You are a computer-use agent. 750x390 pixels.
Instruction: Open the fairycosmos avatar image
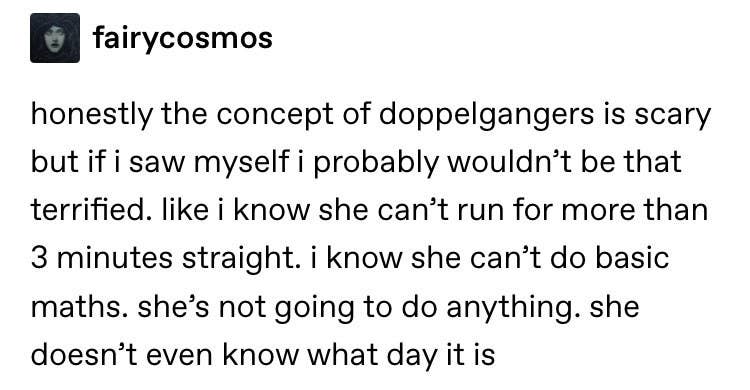[55, 38]
